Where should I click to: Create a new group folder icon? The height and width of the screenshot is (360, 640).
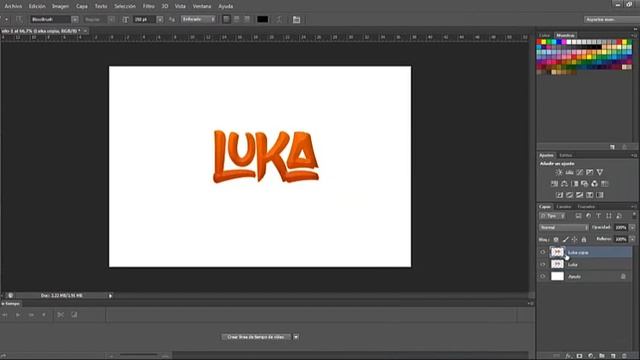click(602, 356)
